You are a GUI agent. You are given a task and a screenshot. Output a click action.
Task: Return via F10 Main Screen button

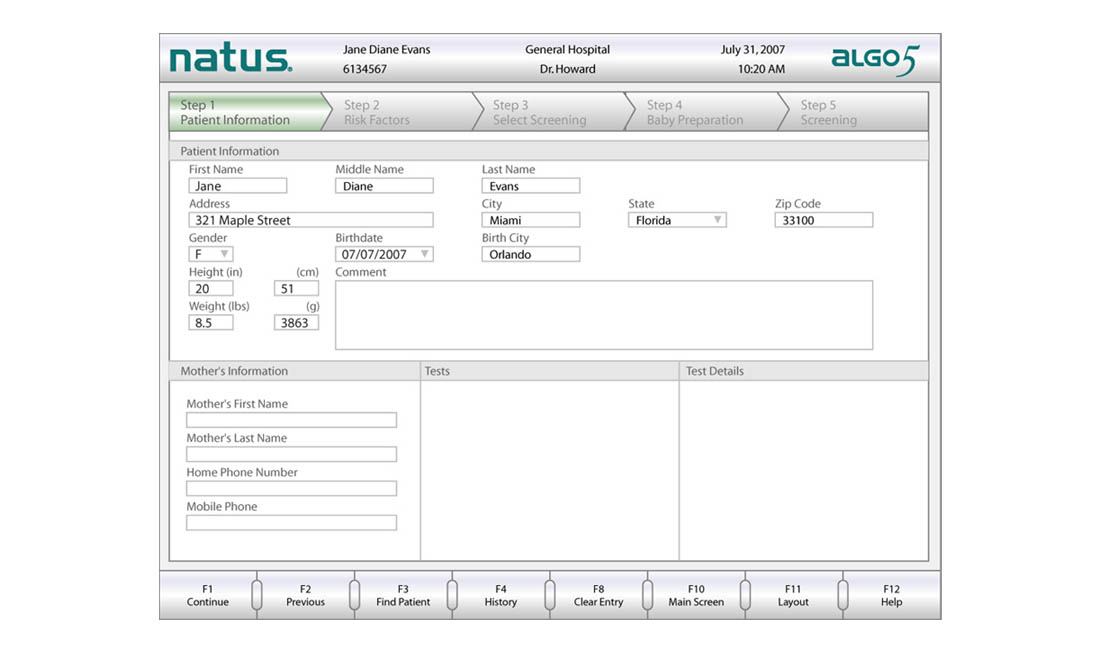[696, 596]
